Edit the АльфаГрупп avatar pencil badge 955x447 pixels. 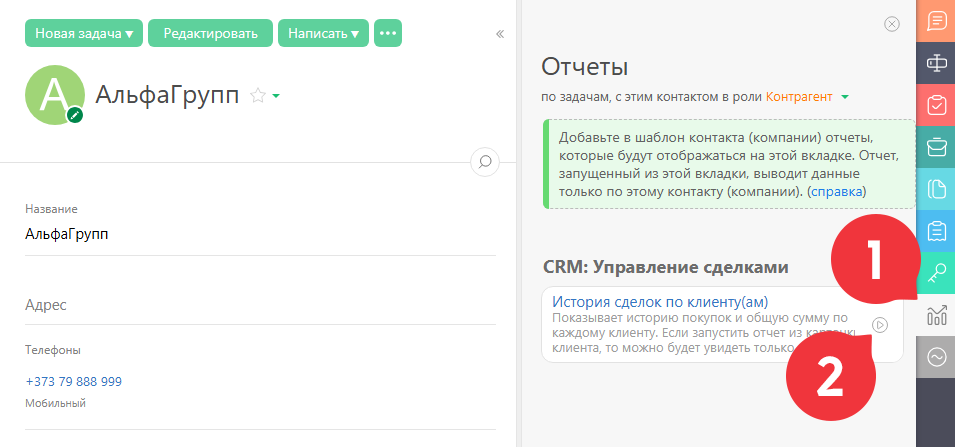(75, 114)
